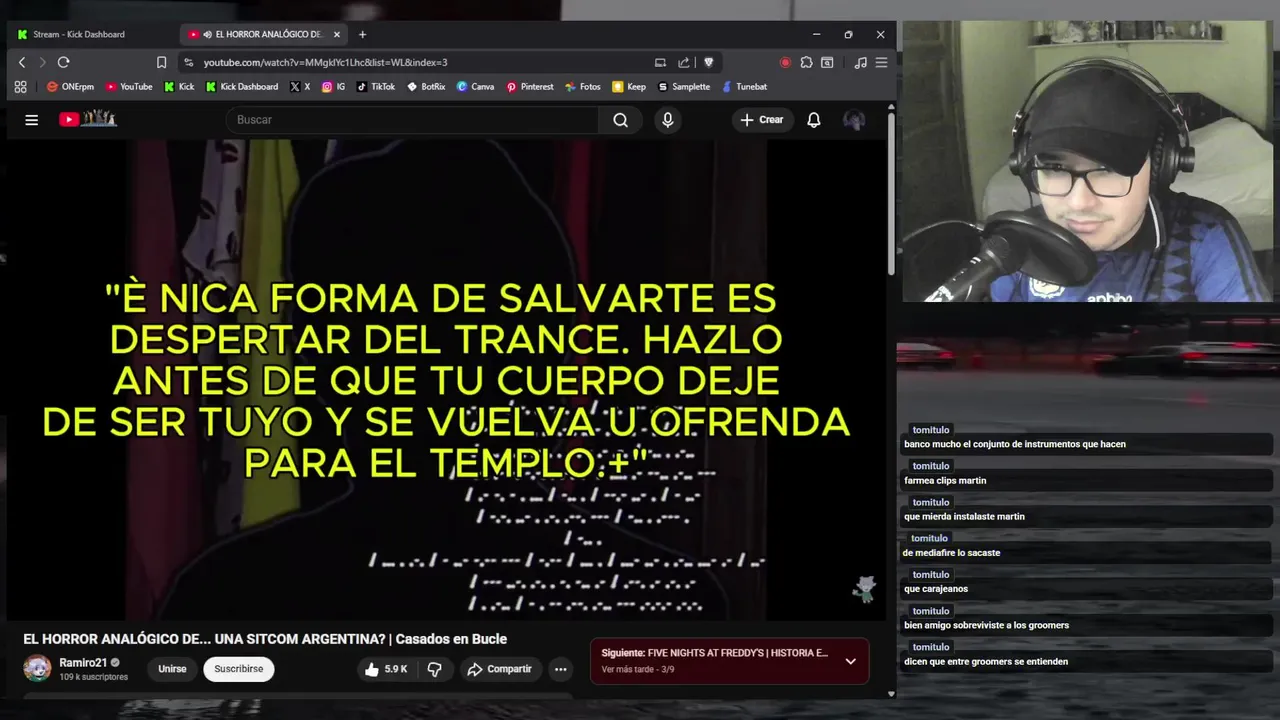Open the YouTube guide hamburger menu

(31, 120)
